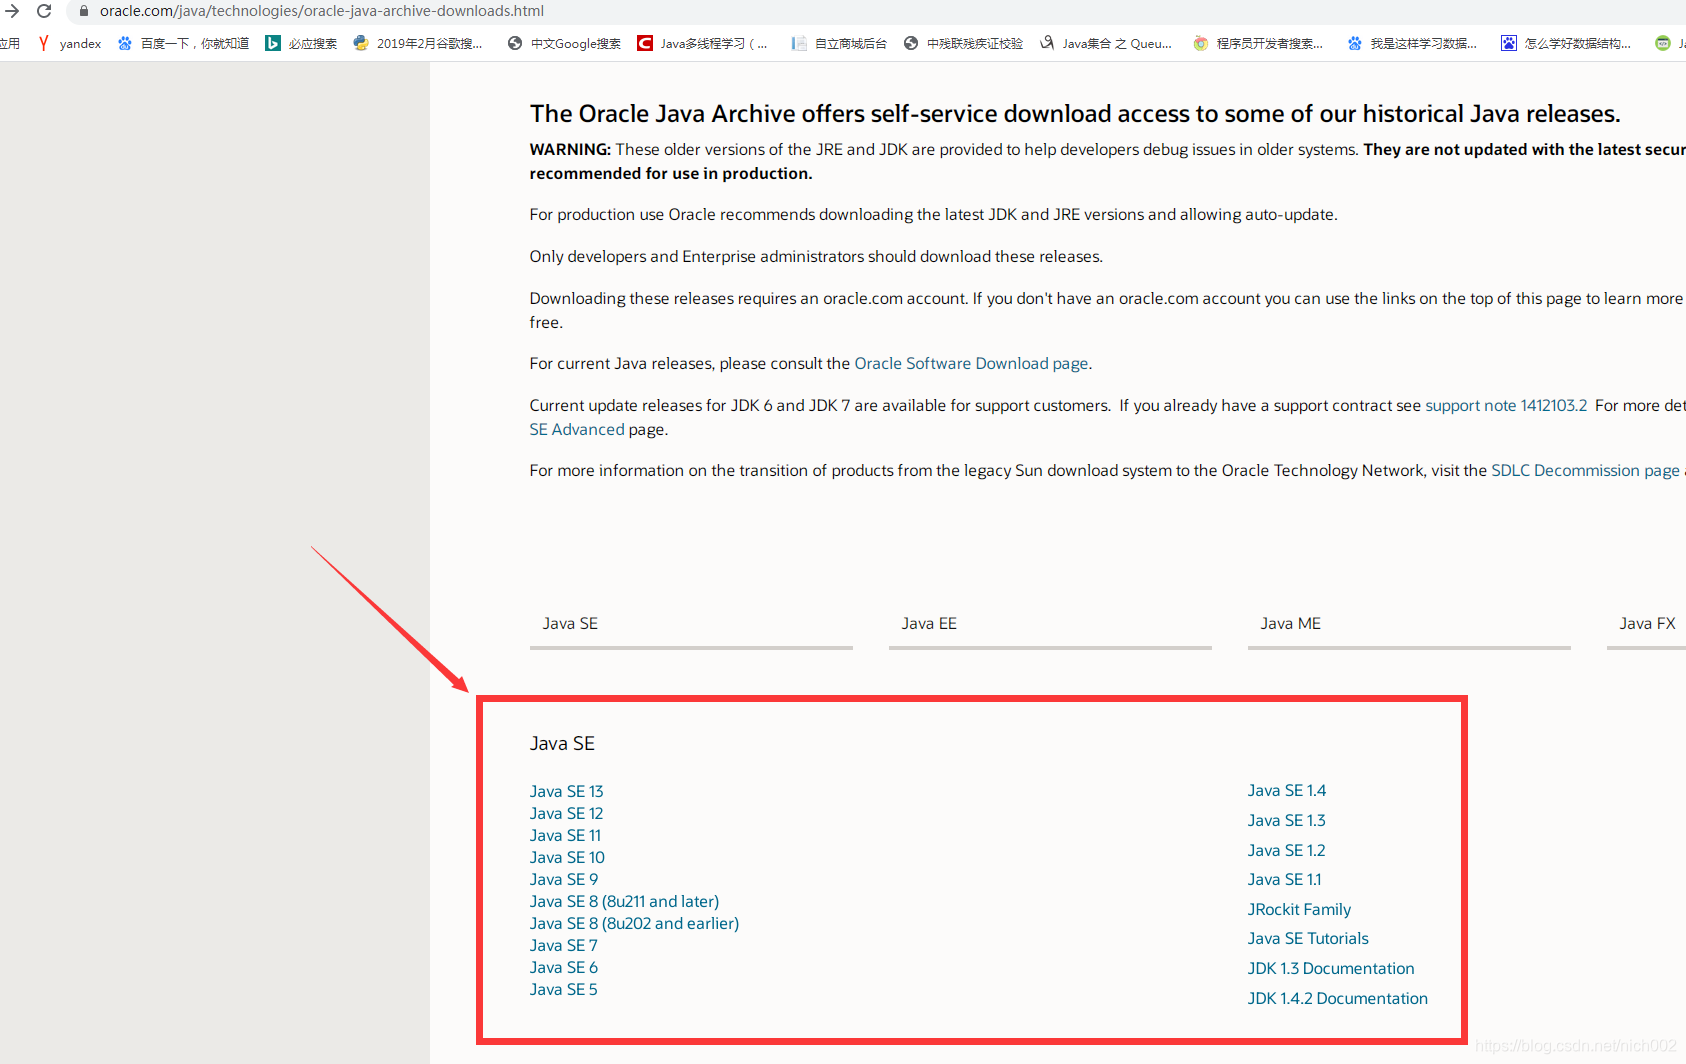Open the 中残联残疾证校验 bookmark
Viewport: 1686px width, 1064px height.
point(963,43)
